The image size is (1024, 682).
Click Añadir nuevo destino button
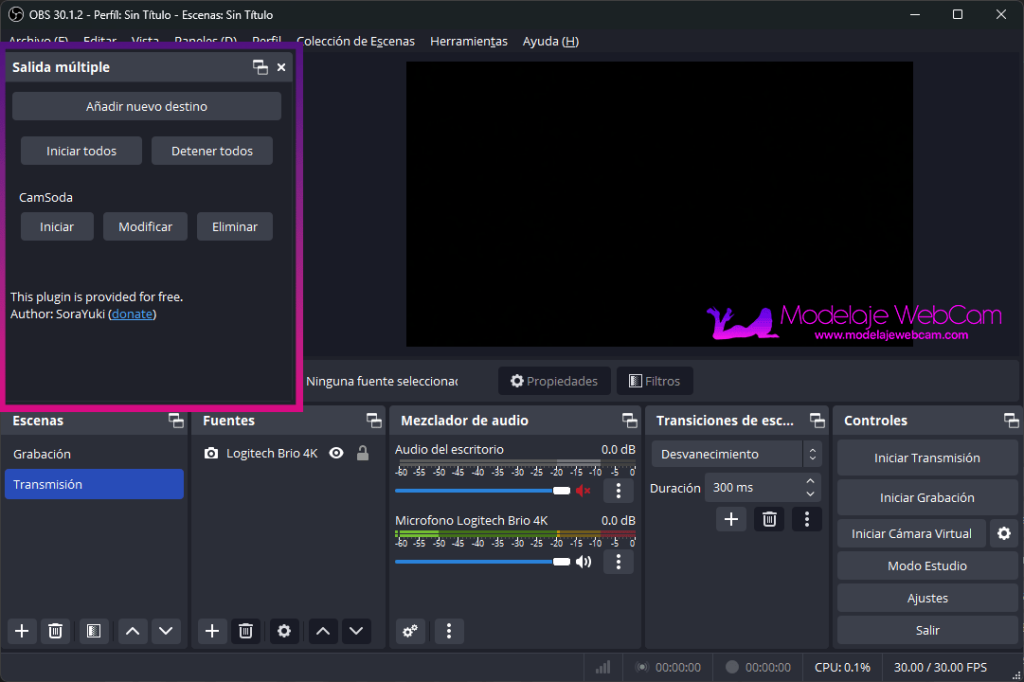click(146, 106)
